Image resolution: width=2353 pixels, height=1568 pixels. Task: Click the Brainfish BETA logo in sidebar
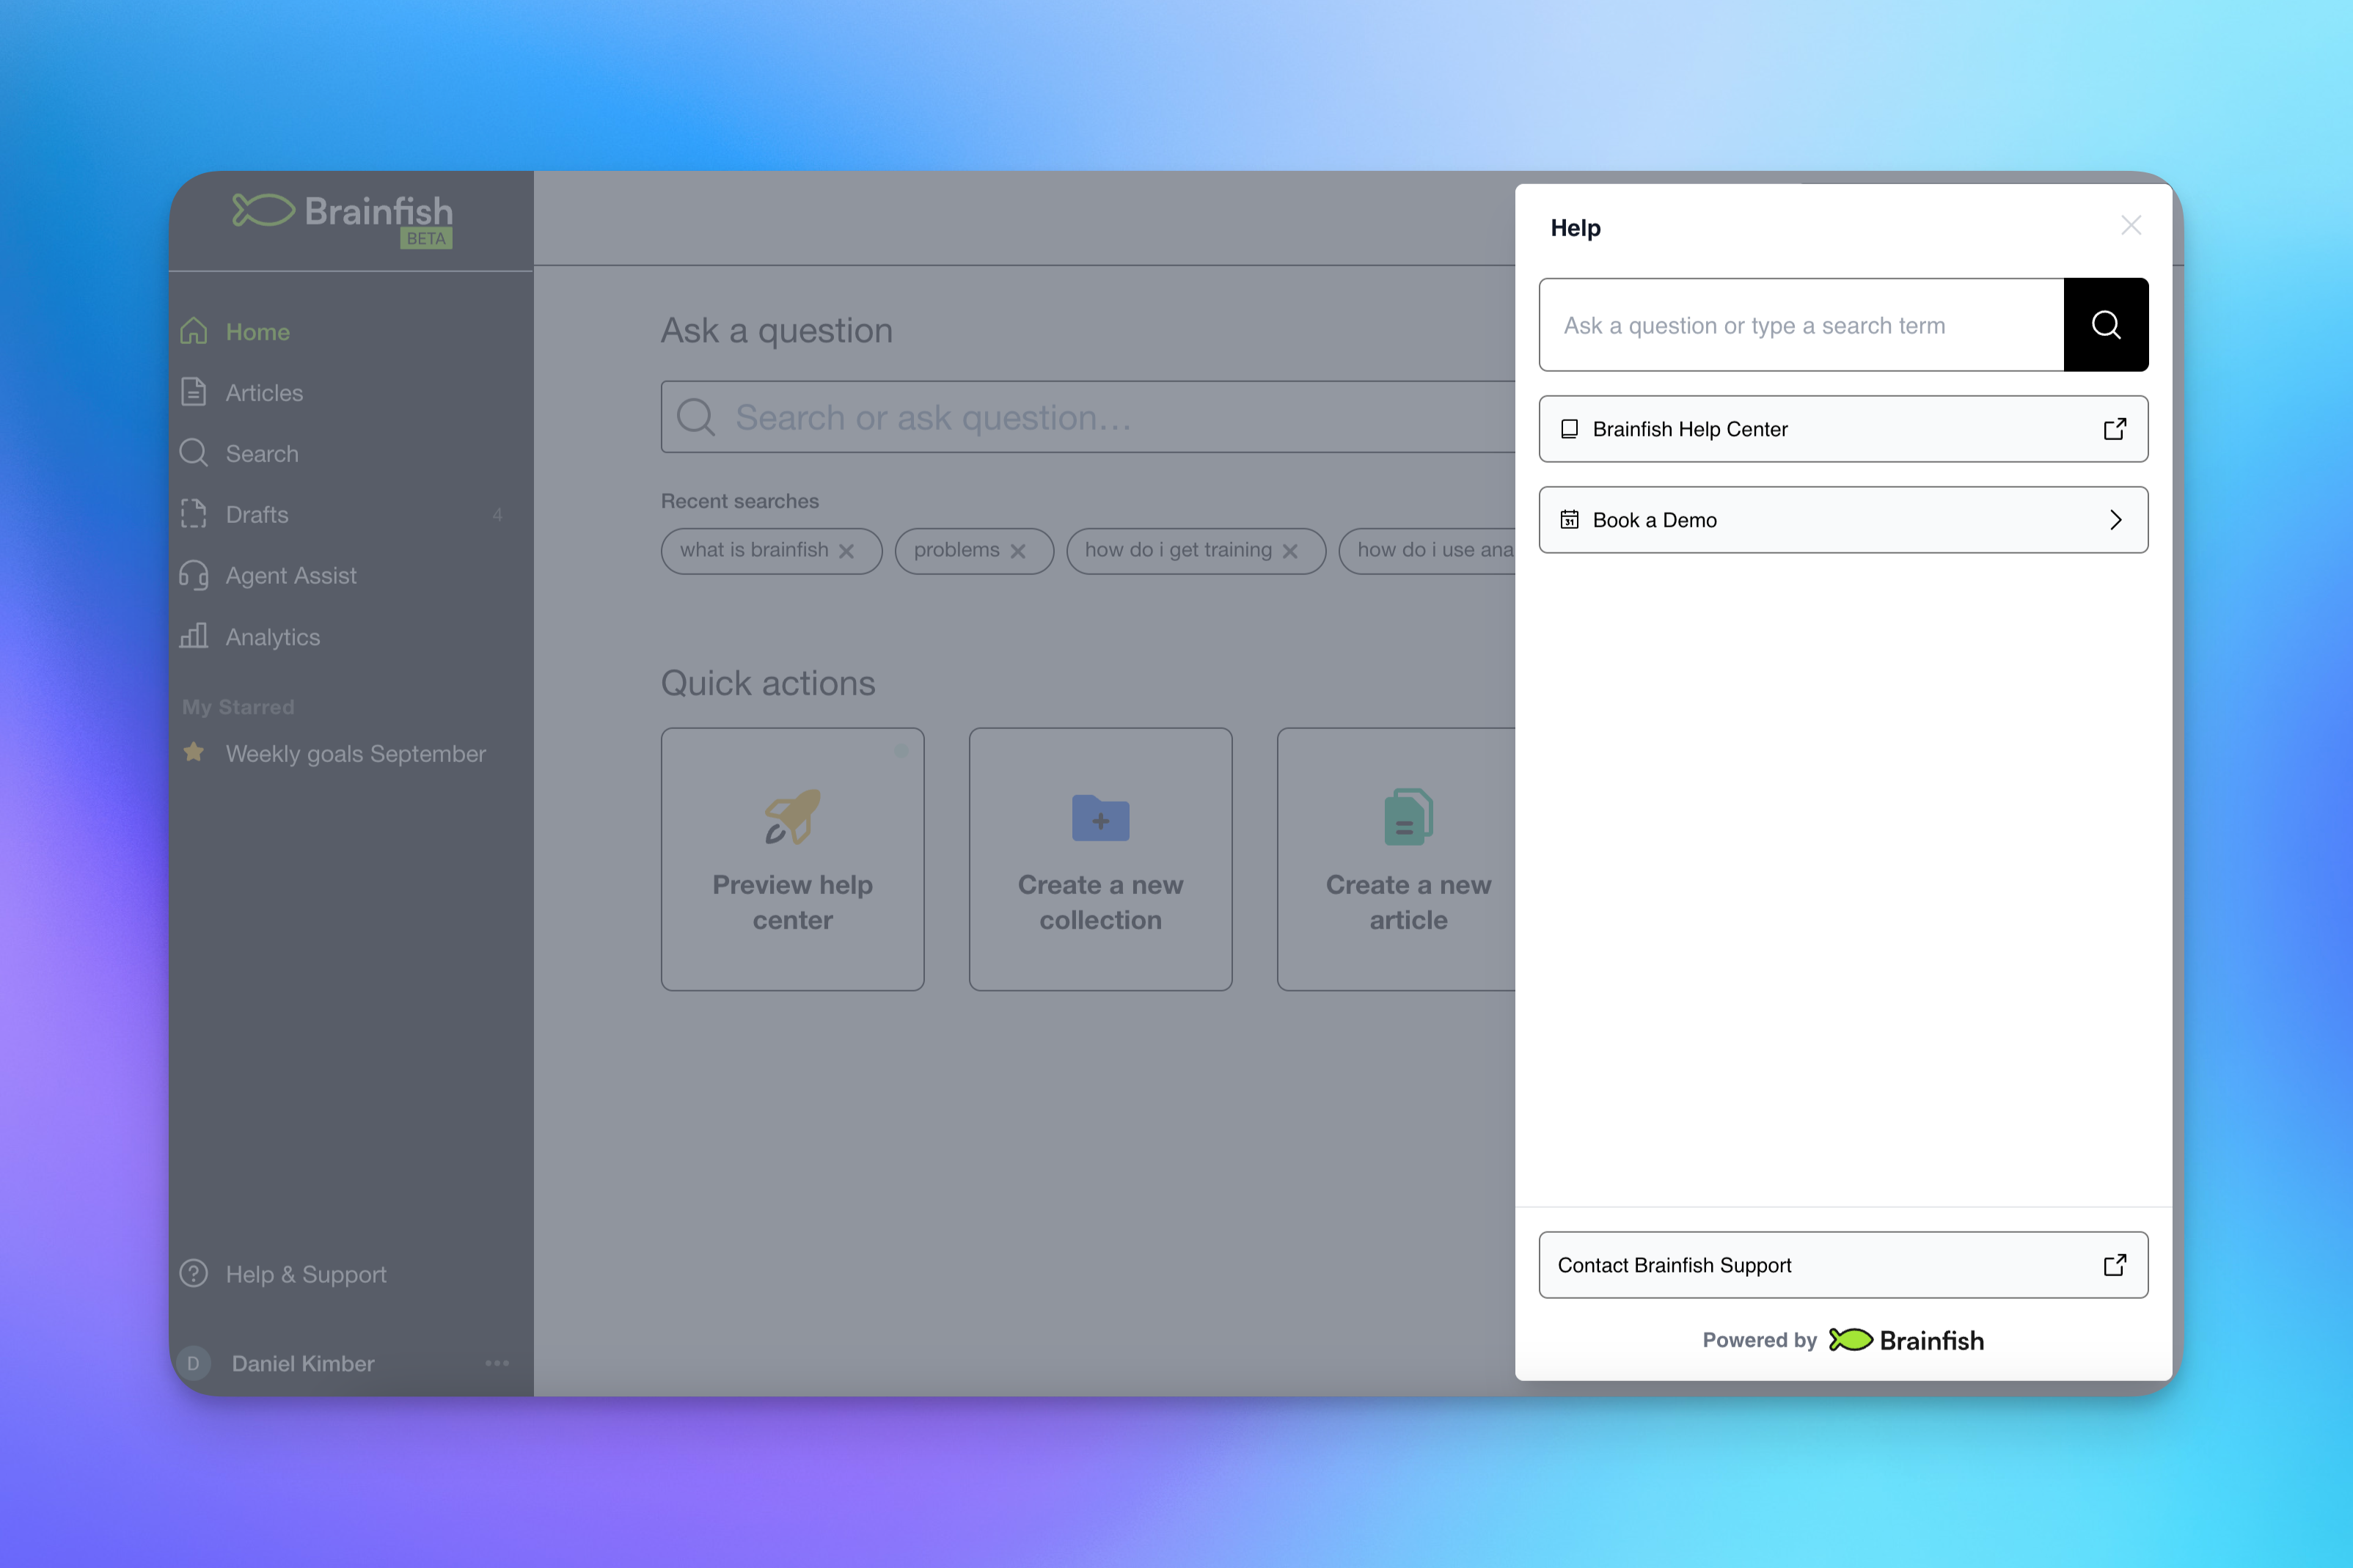click(x=343, y=219)
